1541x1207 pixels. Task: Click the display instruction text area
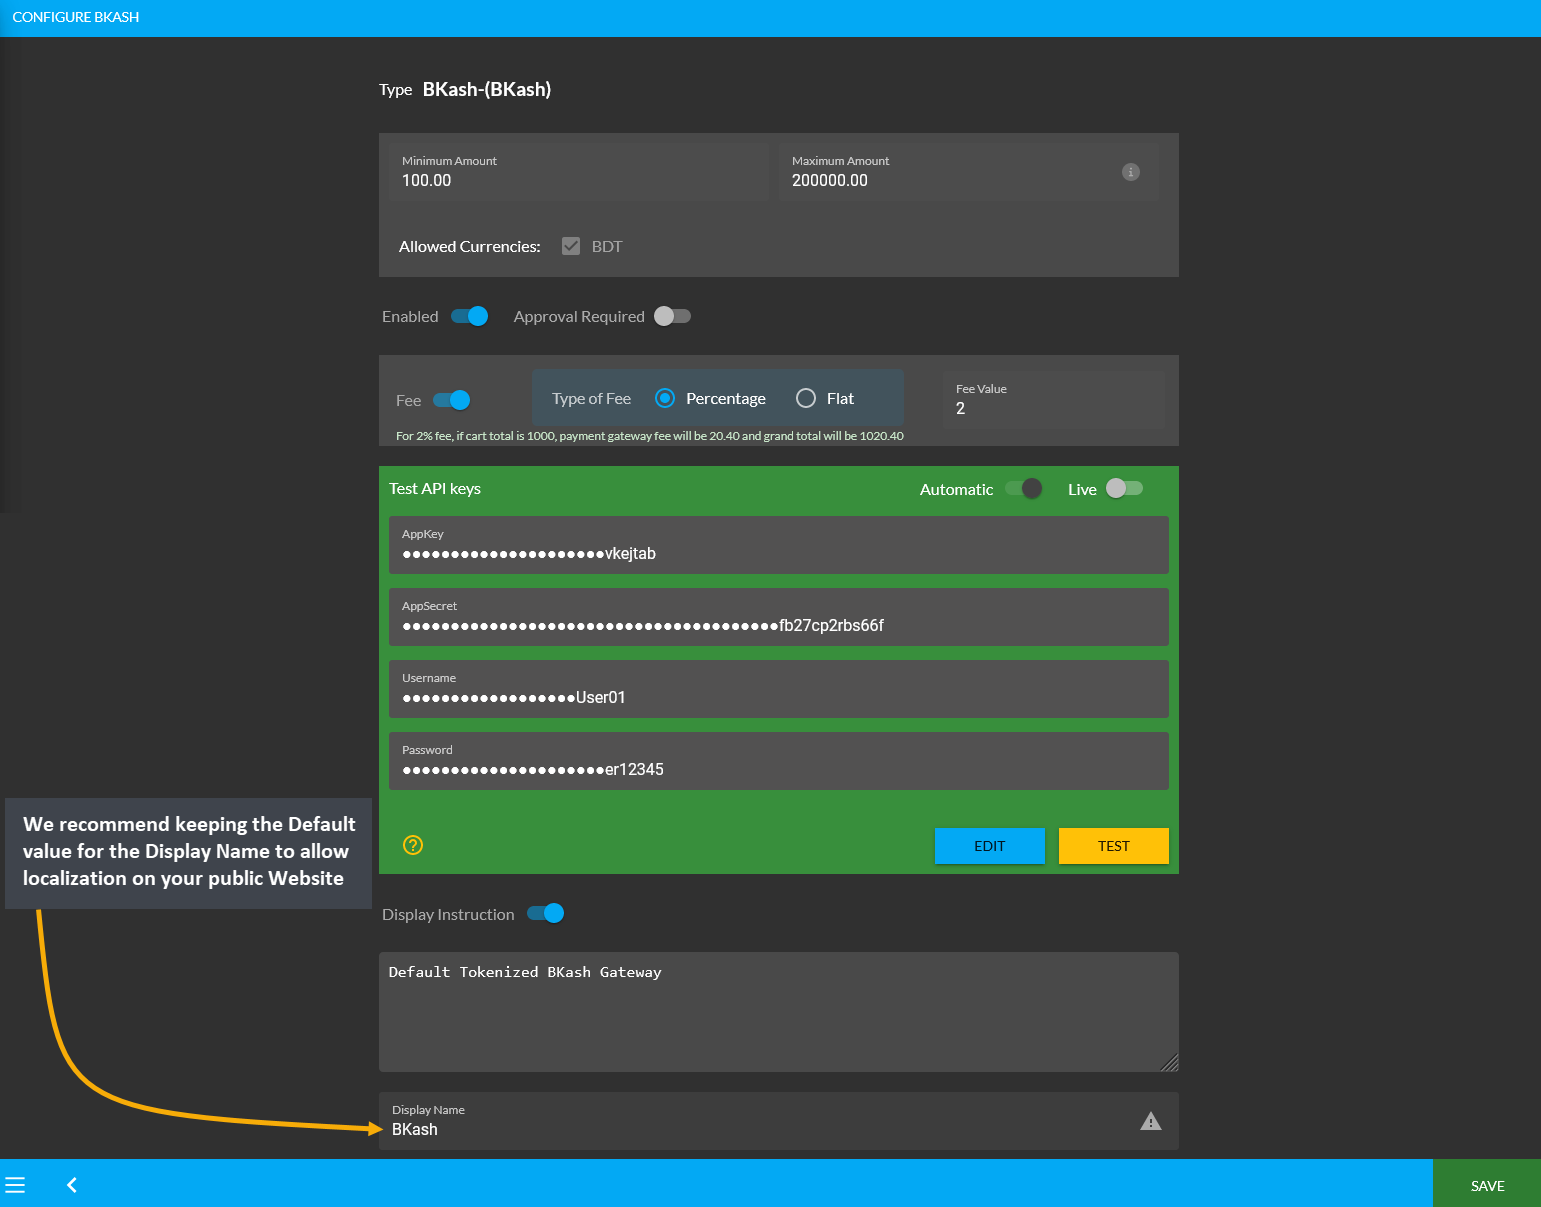coord(779,1012)
